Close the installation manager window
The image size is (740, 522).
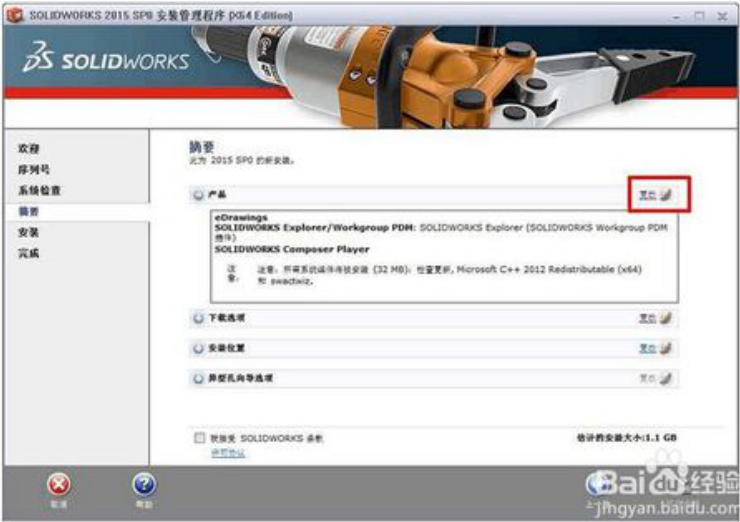(723, 16)
